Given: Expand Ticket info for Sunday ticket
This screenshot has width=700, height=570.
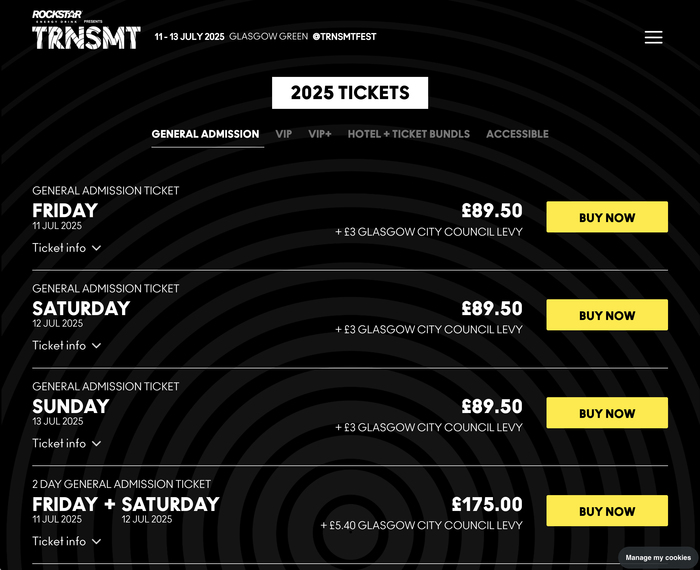Looking at the screenshot, I should click(66, 444).
